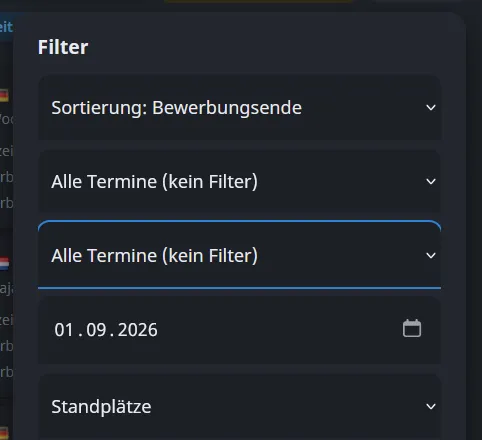Screen dimensions: 482x440
Task: Click the empty area inside the date field
Action: (x=279, y=330)
